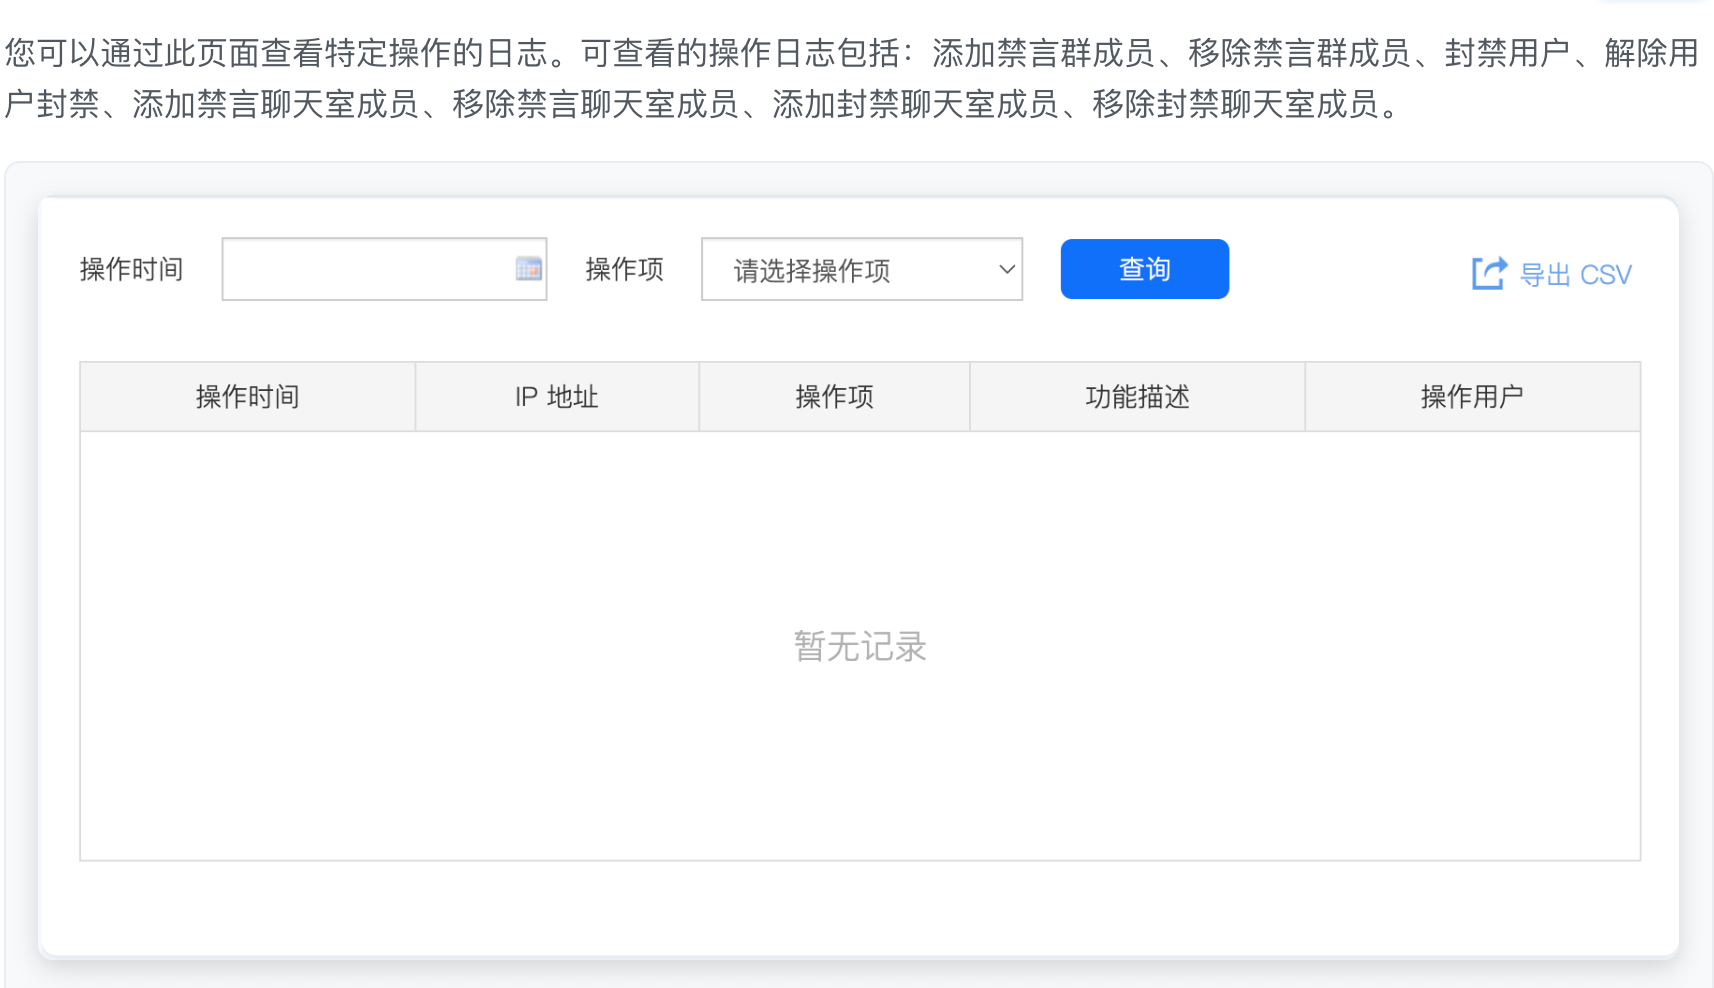Viewport: 1714px width, 988px height.
Task: Click 移除禁言群成员 in the description text
Action: coord(1299,53)
